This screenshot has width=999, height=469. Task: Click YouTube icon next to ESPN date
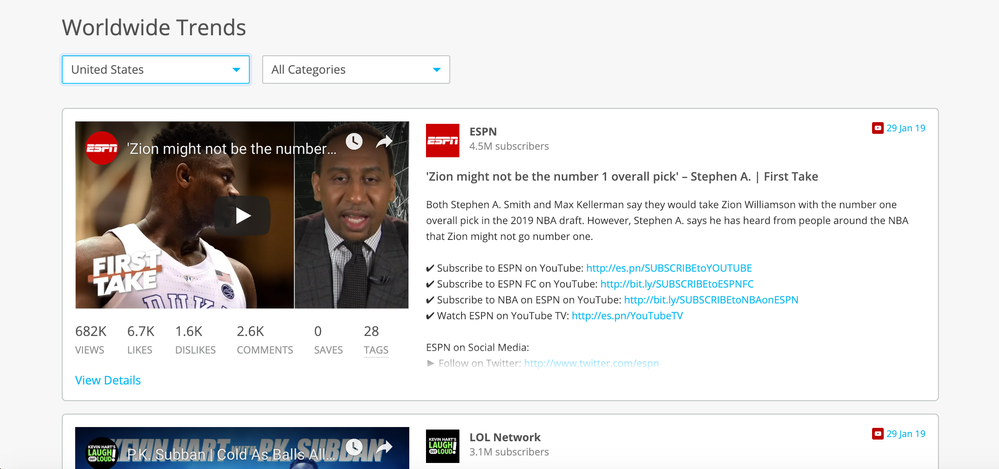click(877, 128)
